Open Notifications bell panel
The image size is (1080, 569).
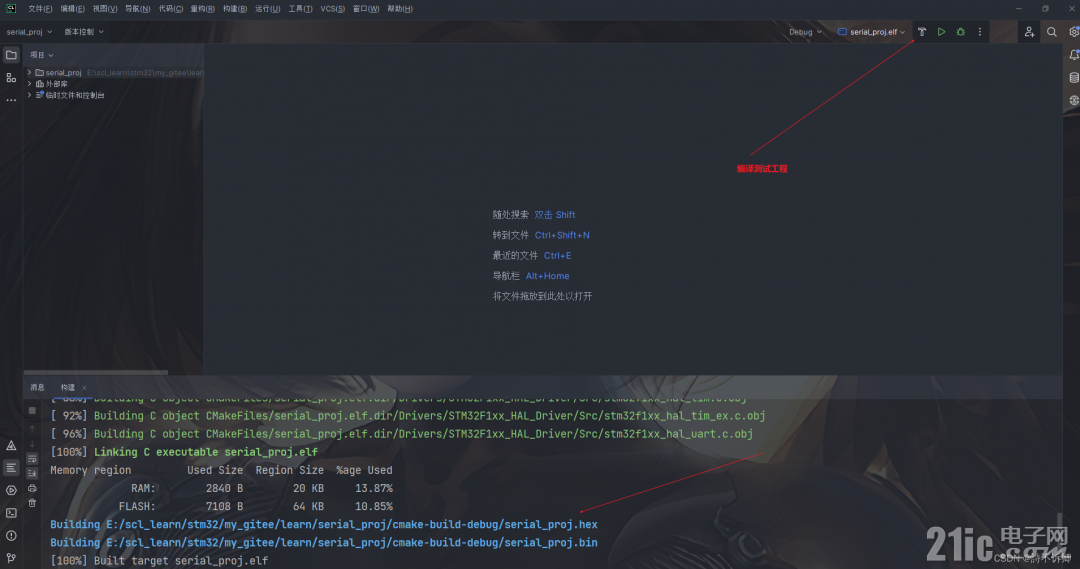tap(1074, 55)
